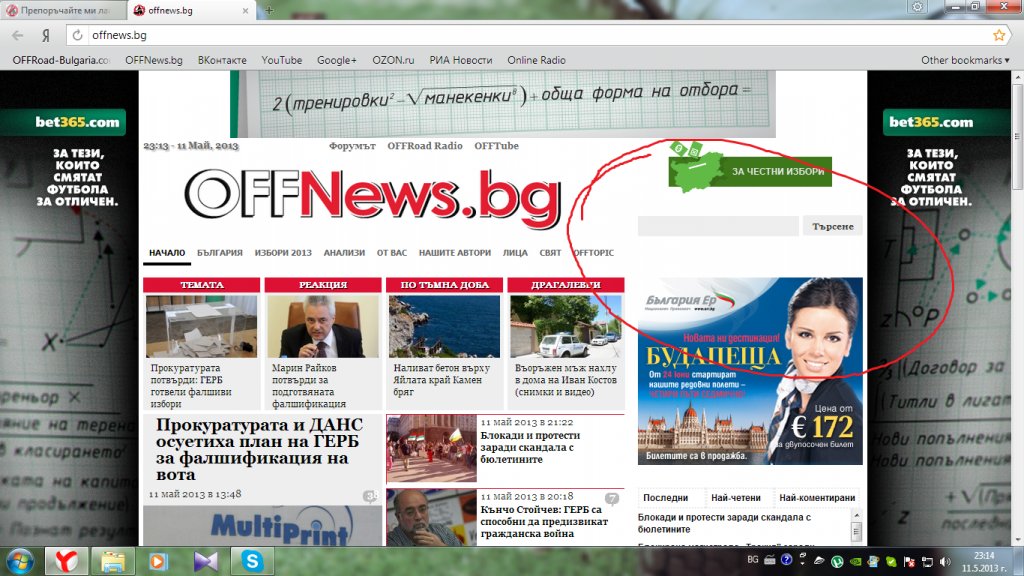Reload the offnews.bg page
The width and height of the screenshot is (1024, 576).
[x=77, y=35]
